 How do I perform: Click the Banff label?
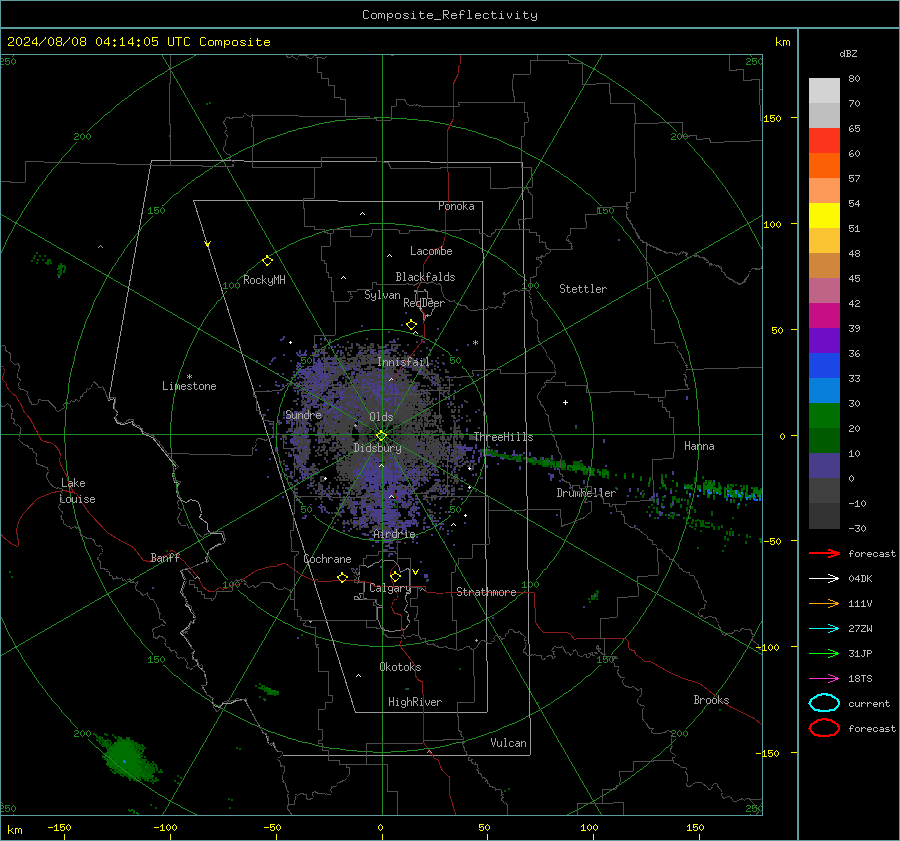(x=165, y=557)
